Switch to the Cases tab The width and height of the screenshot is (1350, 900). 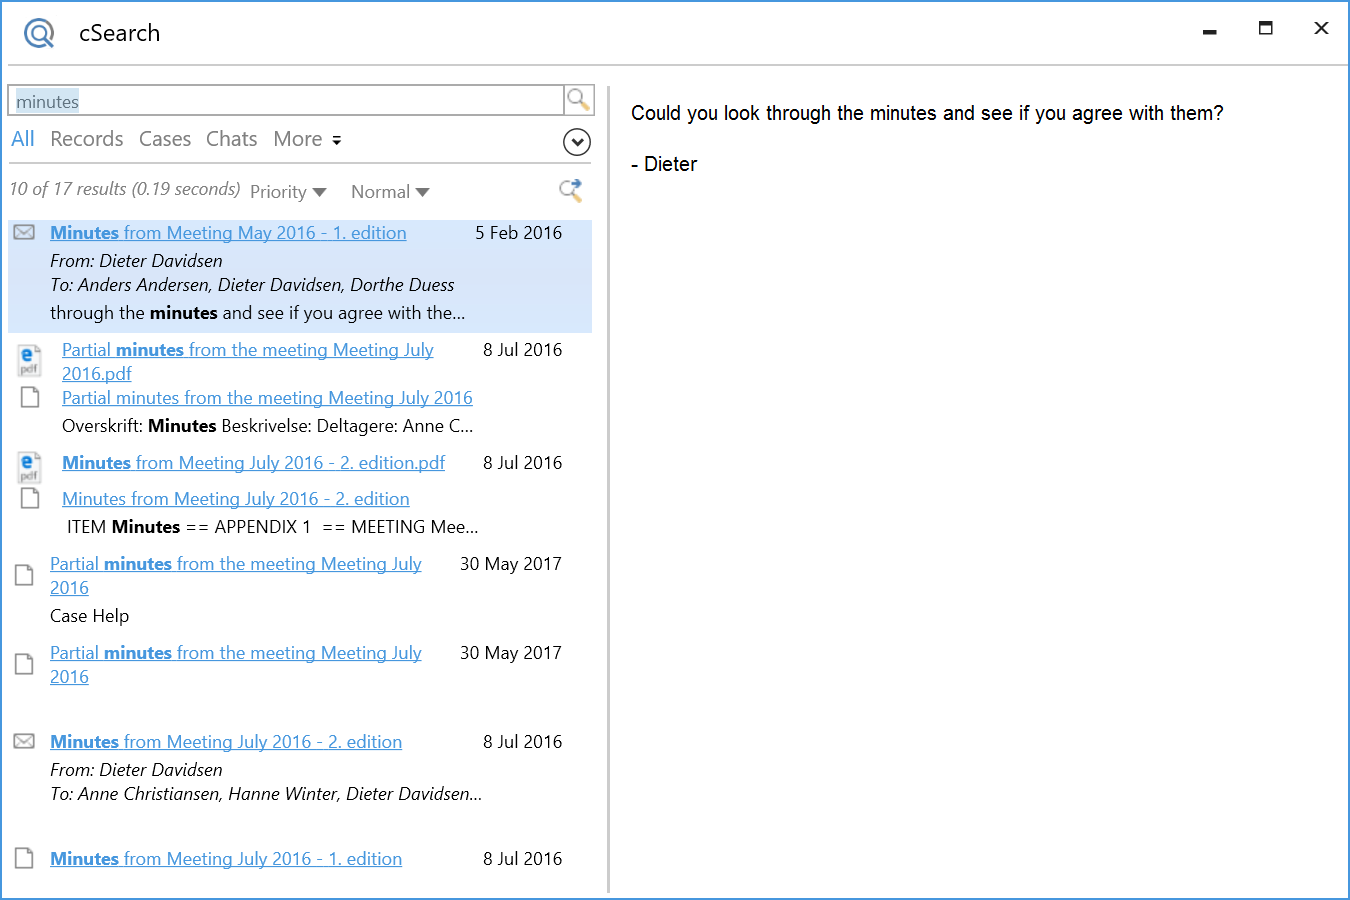[165, 140]
